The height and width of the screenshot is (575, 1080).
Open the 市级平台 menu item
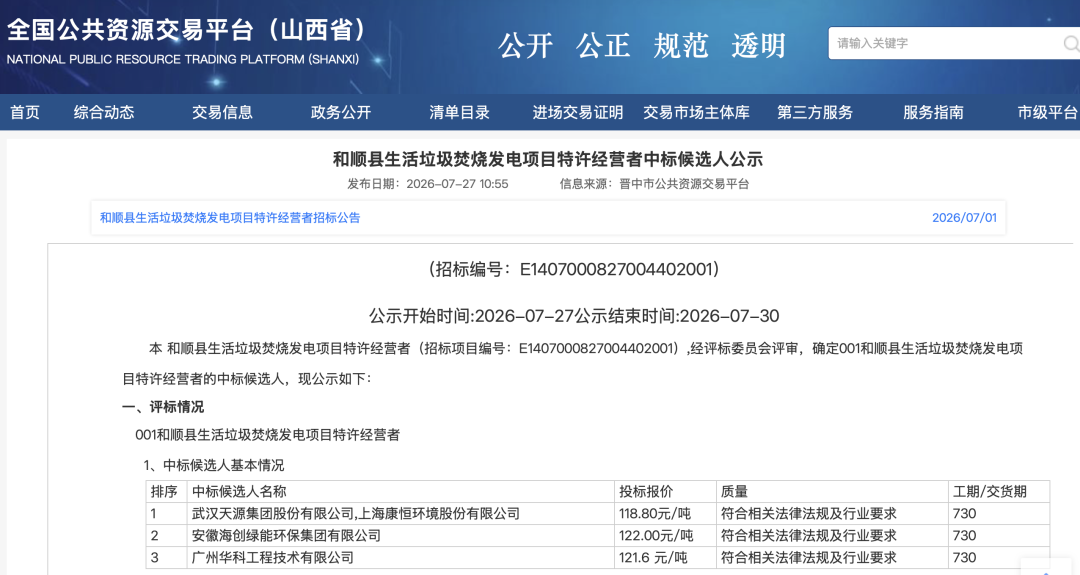(x=1048, y=112)
